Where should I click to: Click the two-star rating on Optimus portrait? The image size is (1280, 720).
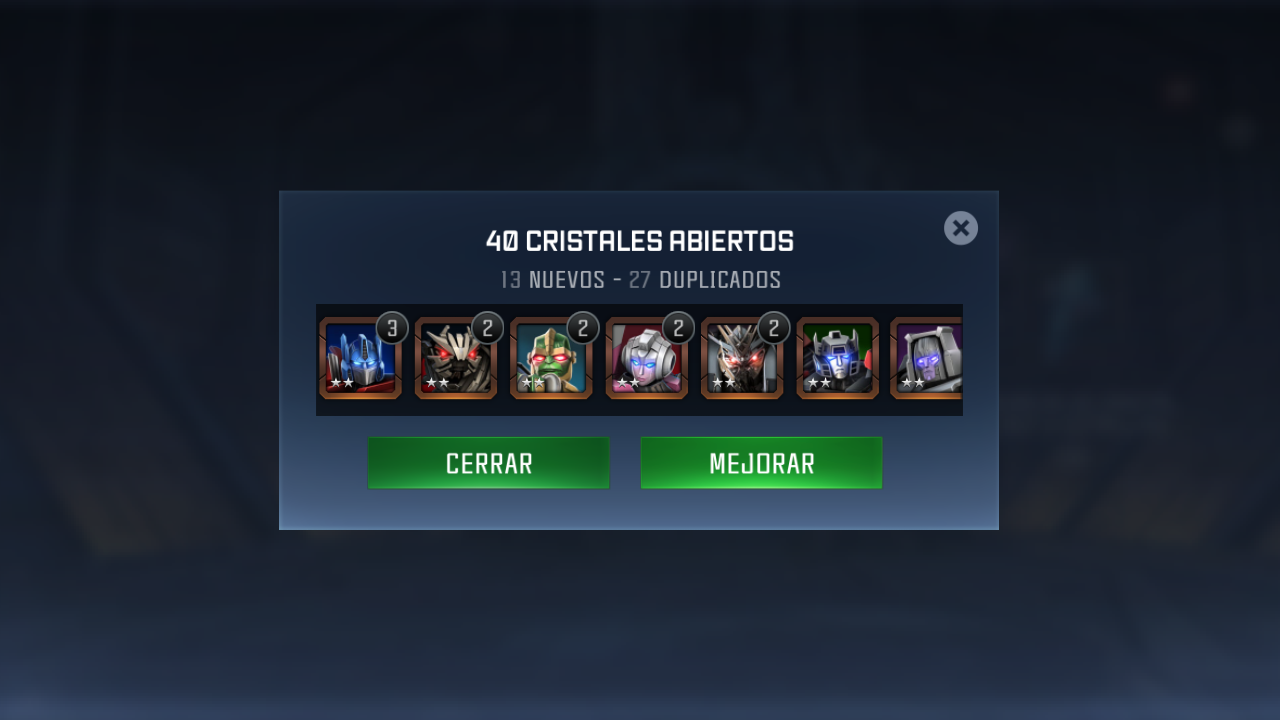coord(342,383)
